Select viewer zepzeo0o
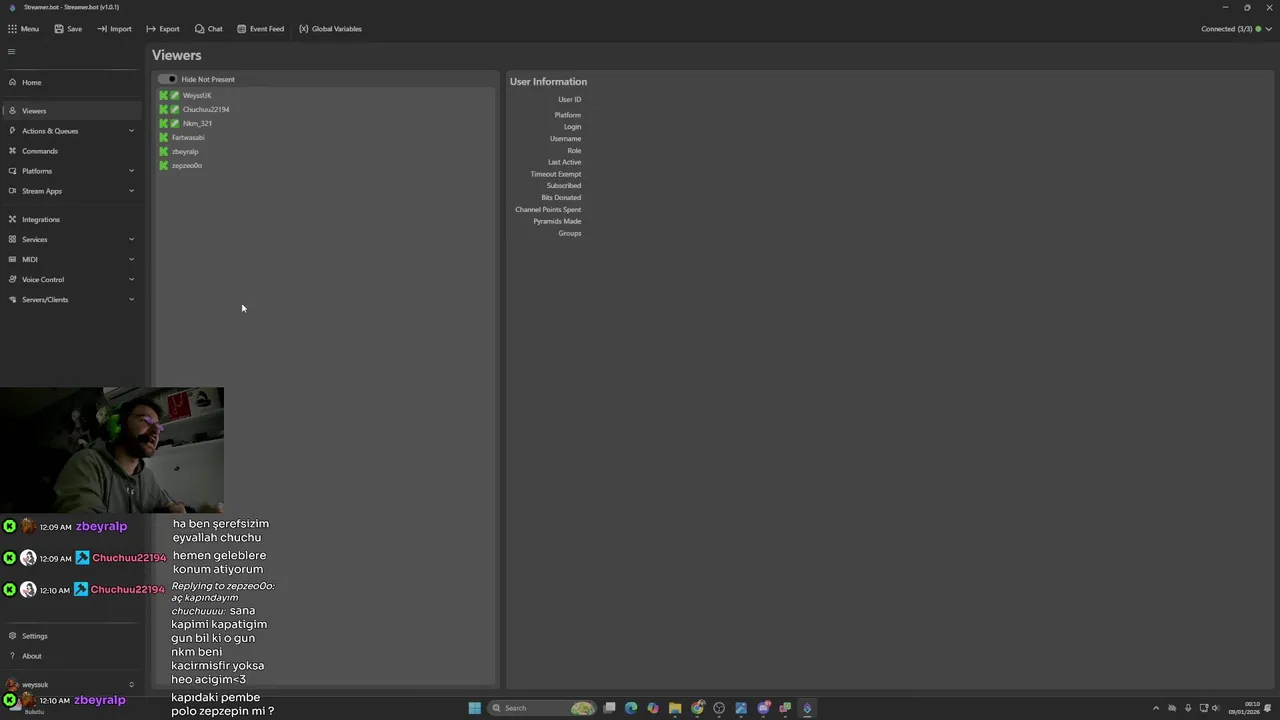1280x720 pixels. pos(187,166)
